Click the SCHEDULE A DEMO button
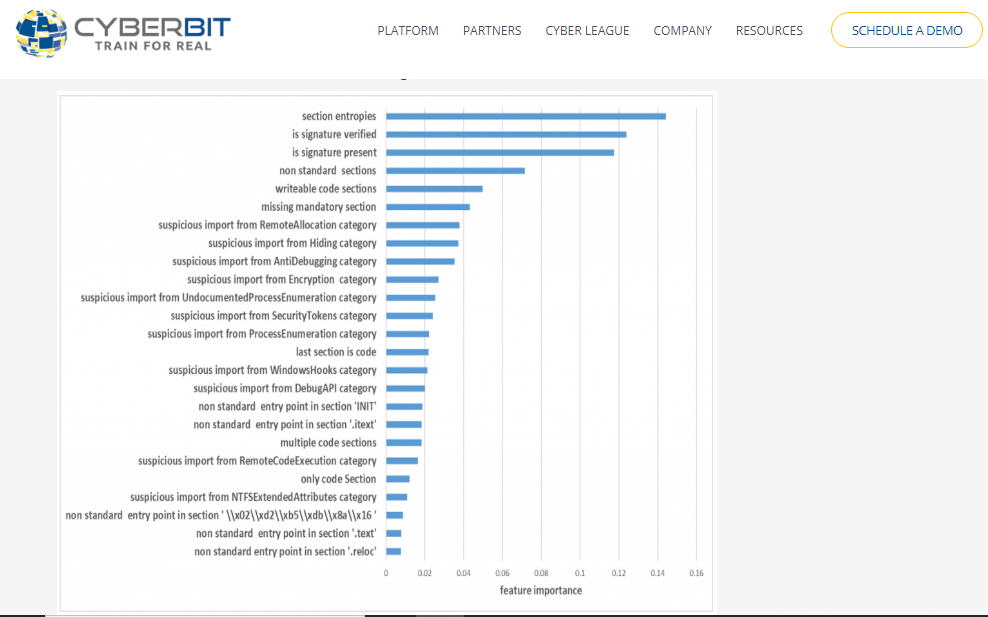This screenshot has width=988, height=617. [x=907, y=30]
